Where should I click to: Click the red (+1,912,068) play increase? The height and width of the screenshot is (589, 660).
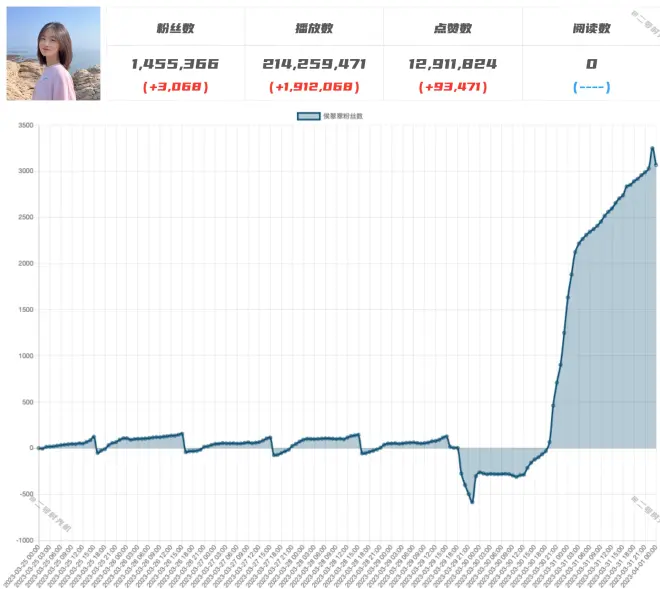(x=314, y=87)
